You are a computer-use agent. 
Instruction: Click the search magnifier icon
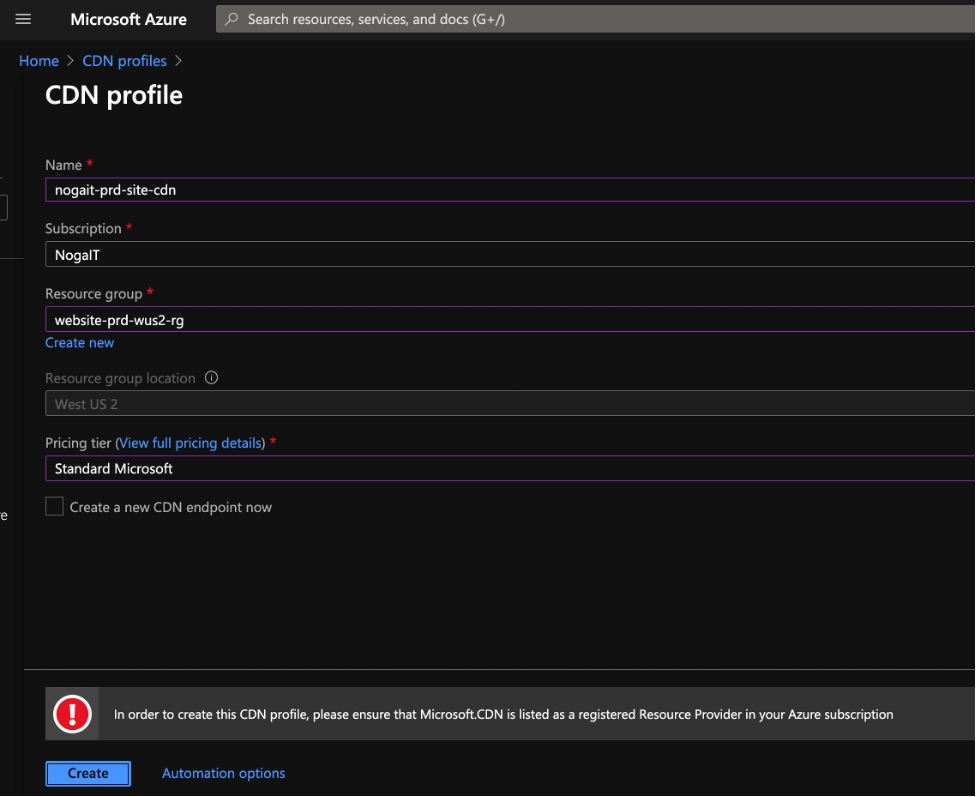point(231,19)
